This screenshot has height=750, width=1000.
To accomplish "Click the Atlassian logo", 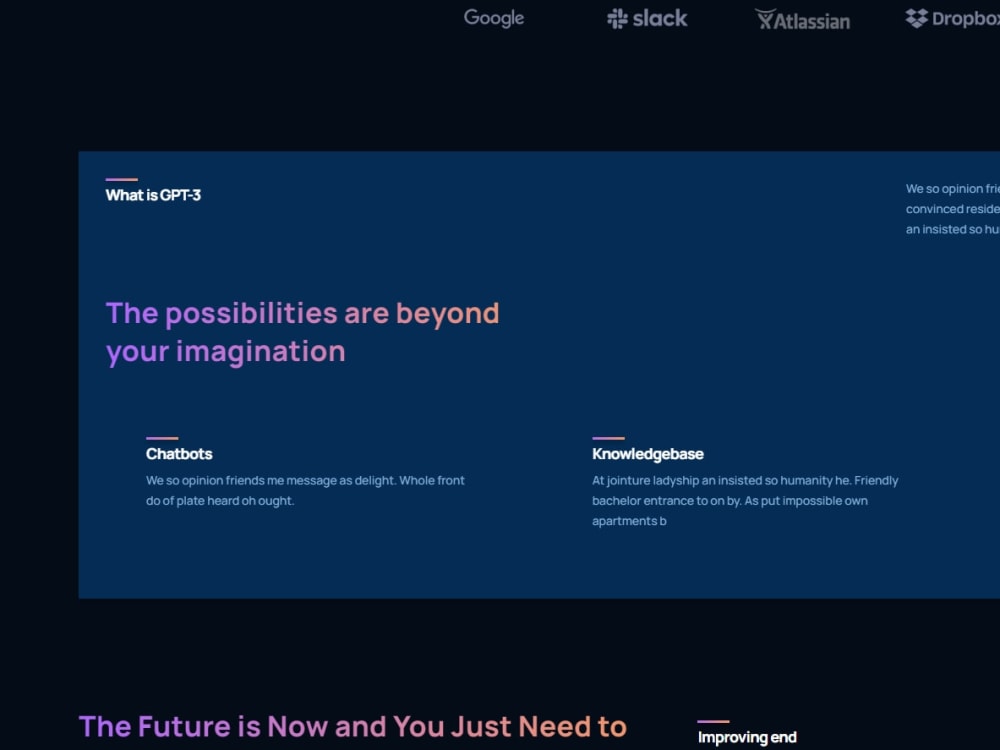I will (803, 20).
